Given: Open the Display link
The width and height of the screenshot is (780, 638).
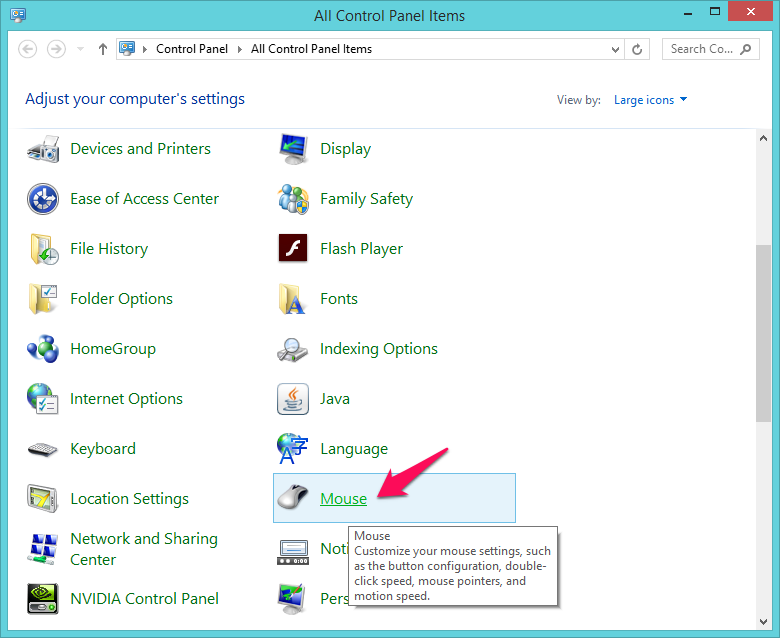Looking at the screenshot, I should click(x=345, y=149).
